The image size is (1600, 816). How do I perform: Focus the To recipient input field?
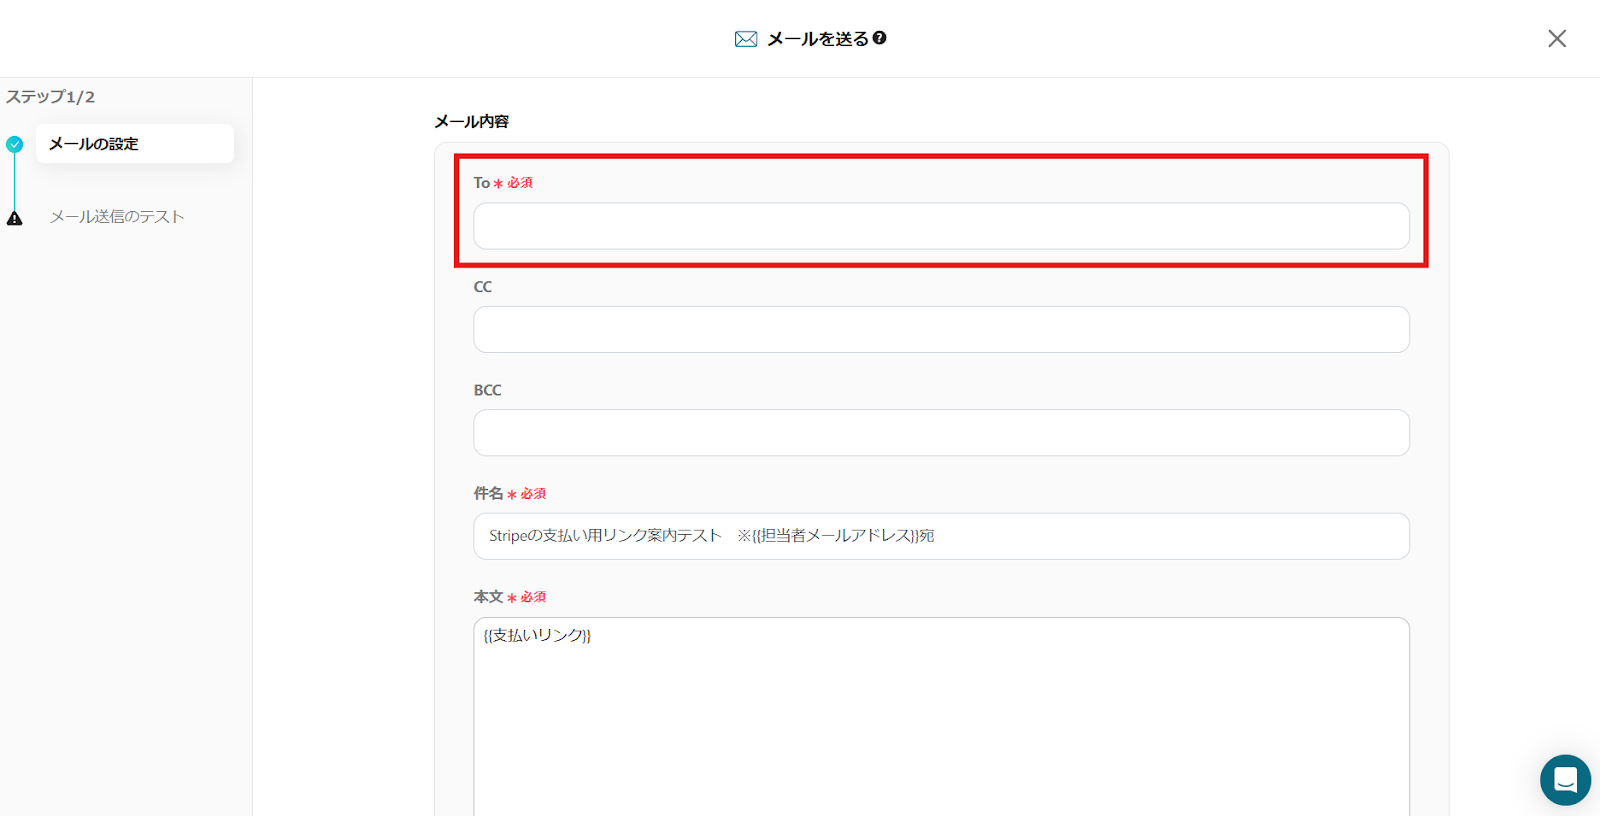[940, 226]
